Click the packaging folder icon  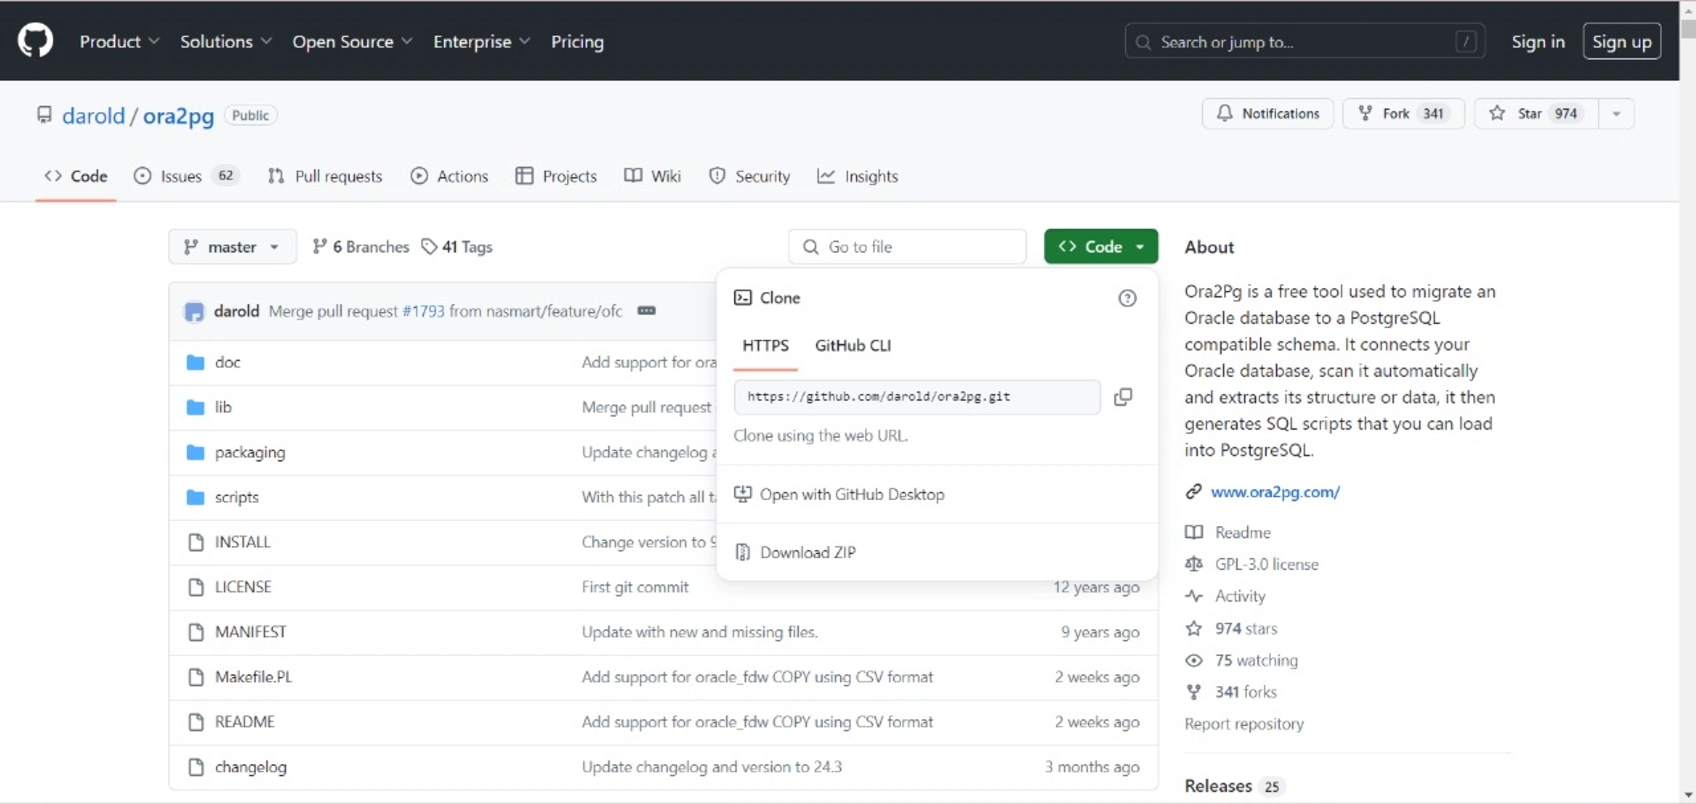pos(196,452)
